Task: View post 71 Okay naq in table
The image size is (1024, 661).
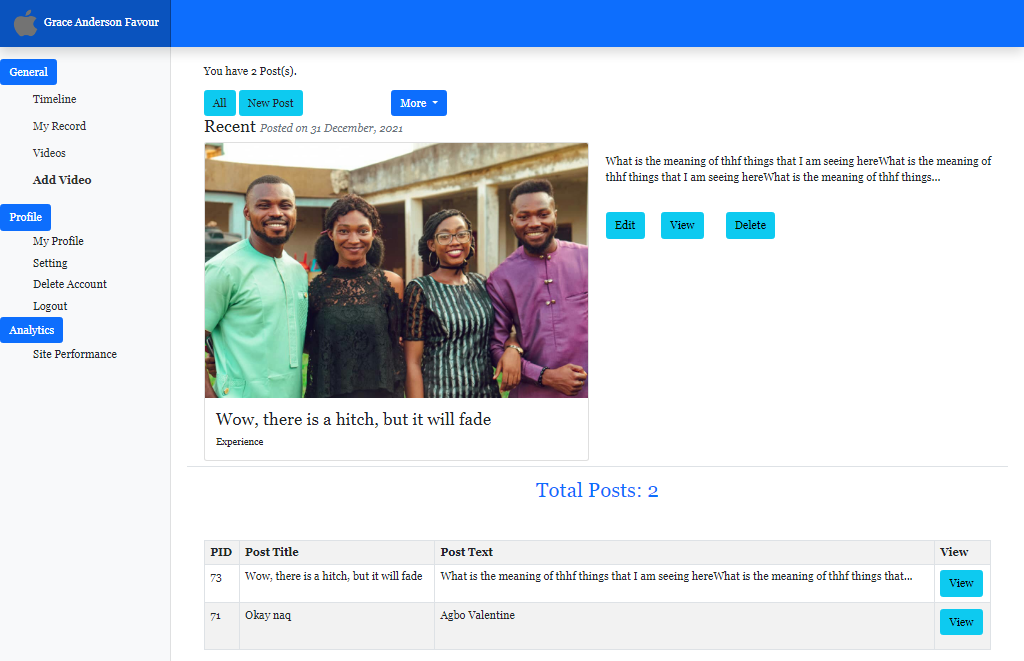Action: pos(960,622)
